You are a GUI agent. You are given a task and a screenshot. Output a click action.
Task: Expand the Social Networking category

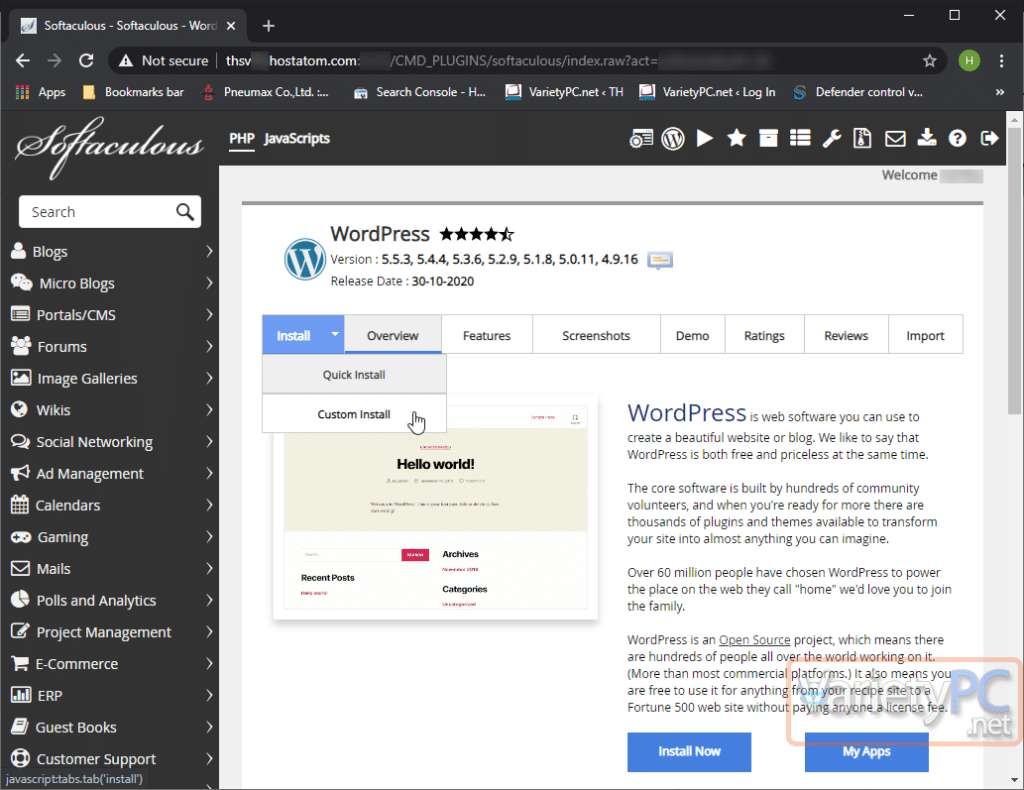point(208,441)
